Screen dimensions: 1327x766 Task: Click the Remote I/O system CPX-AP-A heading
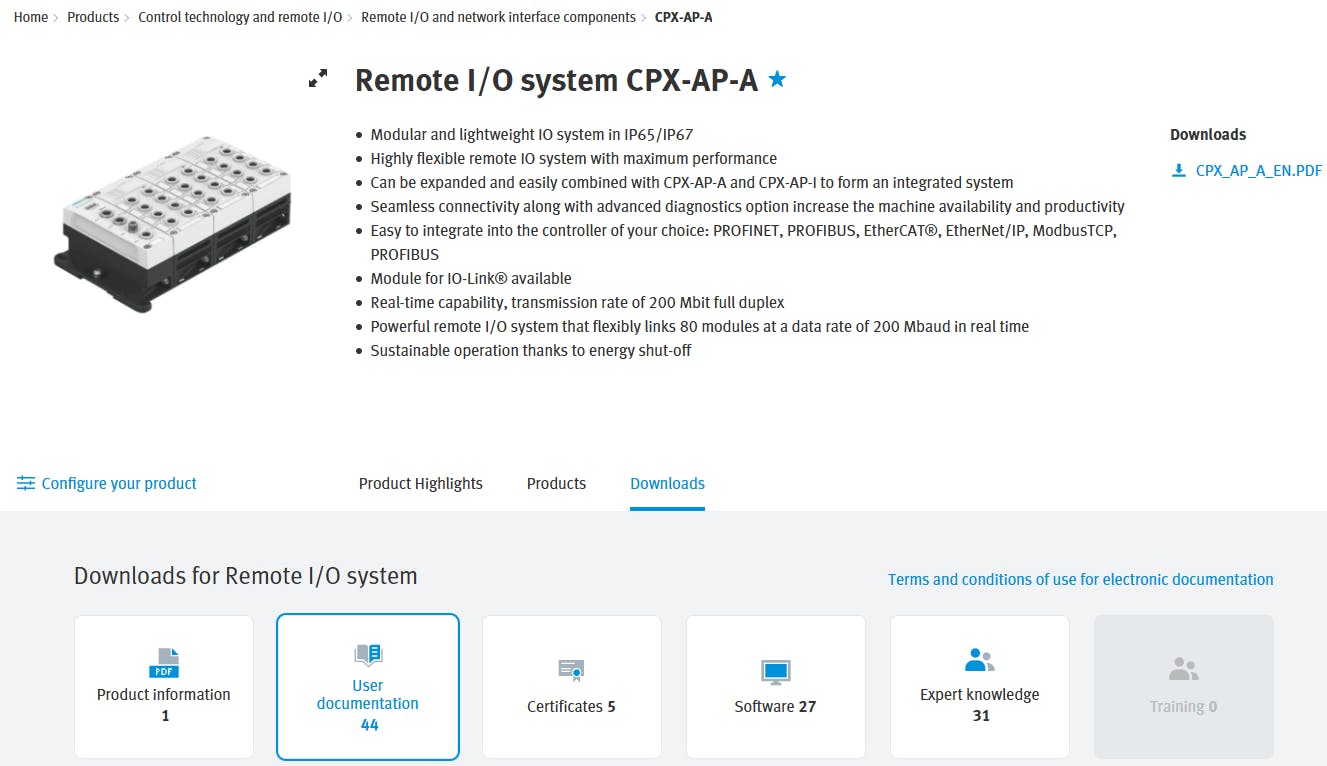pos(557,80)
